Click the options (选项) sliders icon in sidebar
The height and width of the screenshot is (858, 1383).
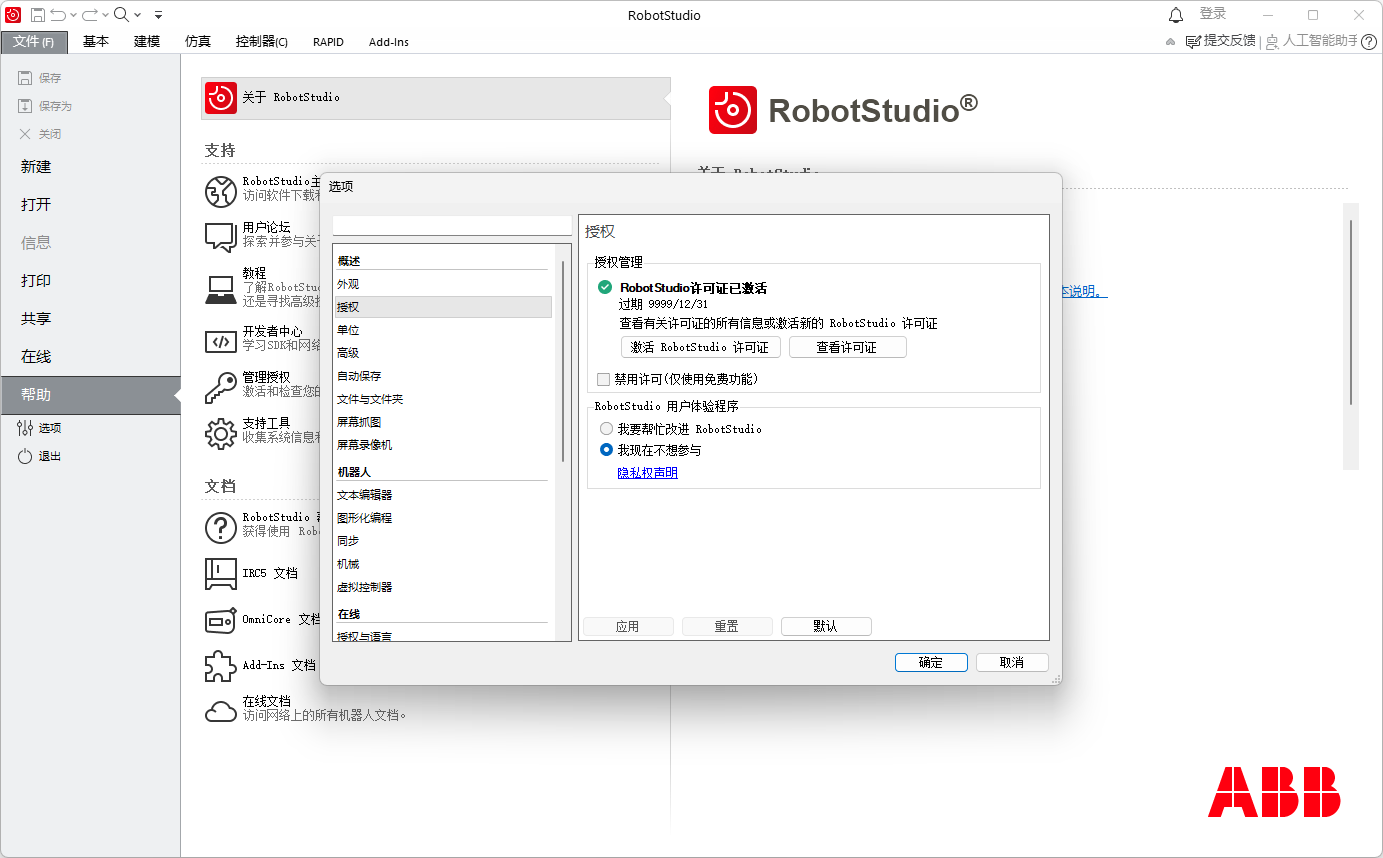25,428
